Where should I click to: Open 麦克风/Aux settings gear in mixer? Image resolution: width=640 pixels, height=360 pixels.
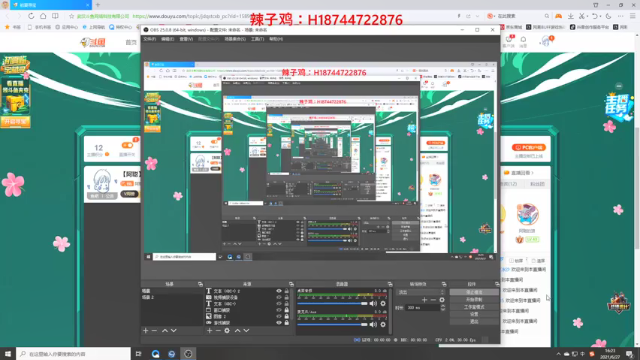coord(383,324)
